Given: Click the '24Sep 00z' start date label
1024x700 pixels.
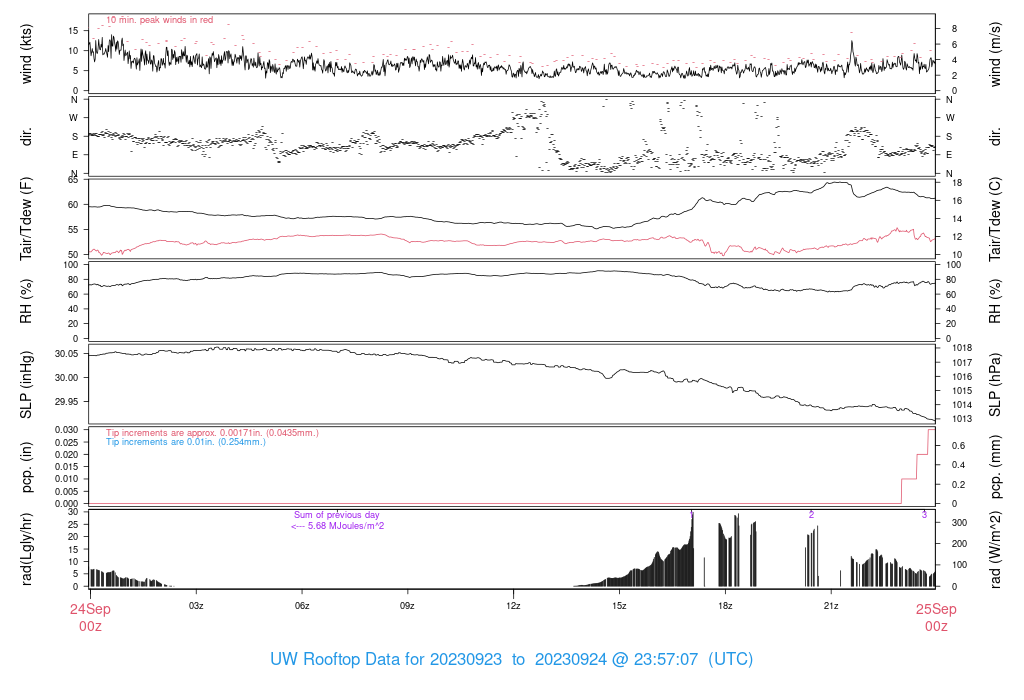Looking at the screenshot, I should click(90, 617).
